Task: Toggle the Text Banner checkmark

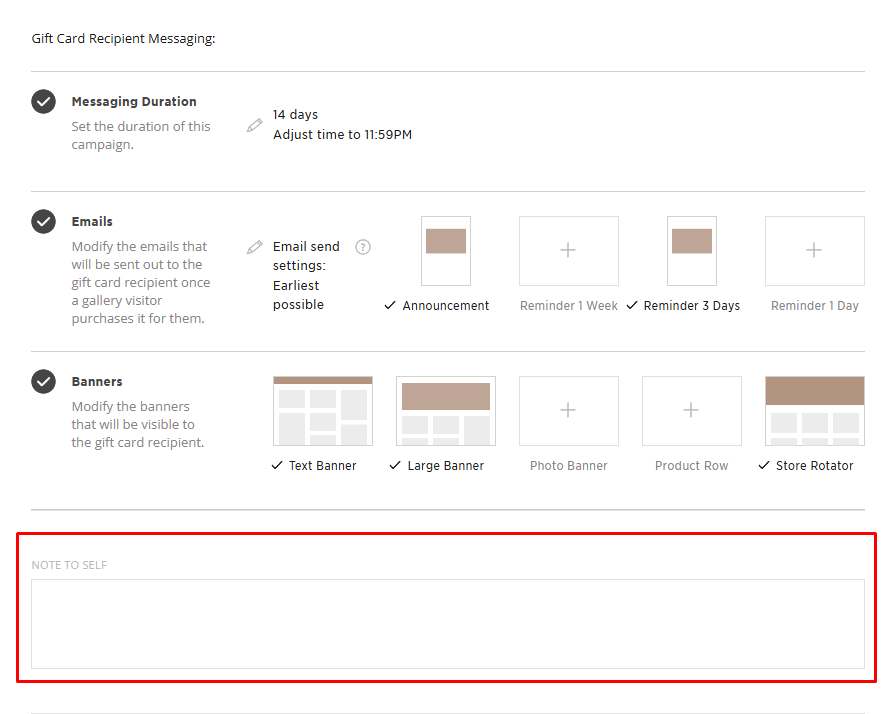Action: pyautogui.click(x=278, y=466)
